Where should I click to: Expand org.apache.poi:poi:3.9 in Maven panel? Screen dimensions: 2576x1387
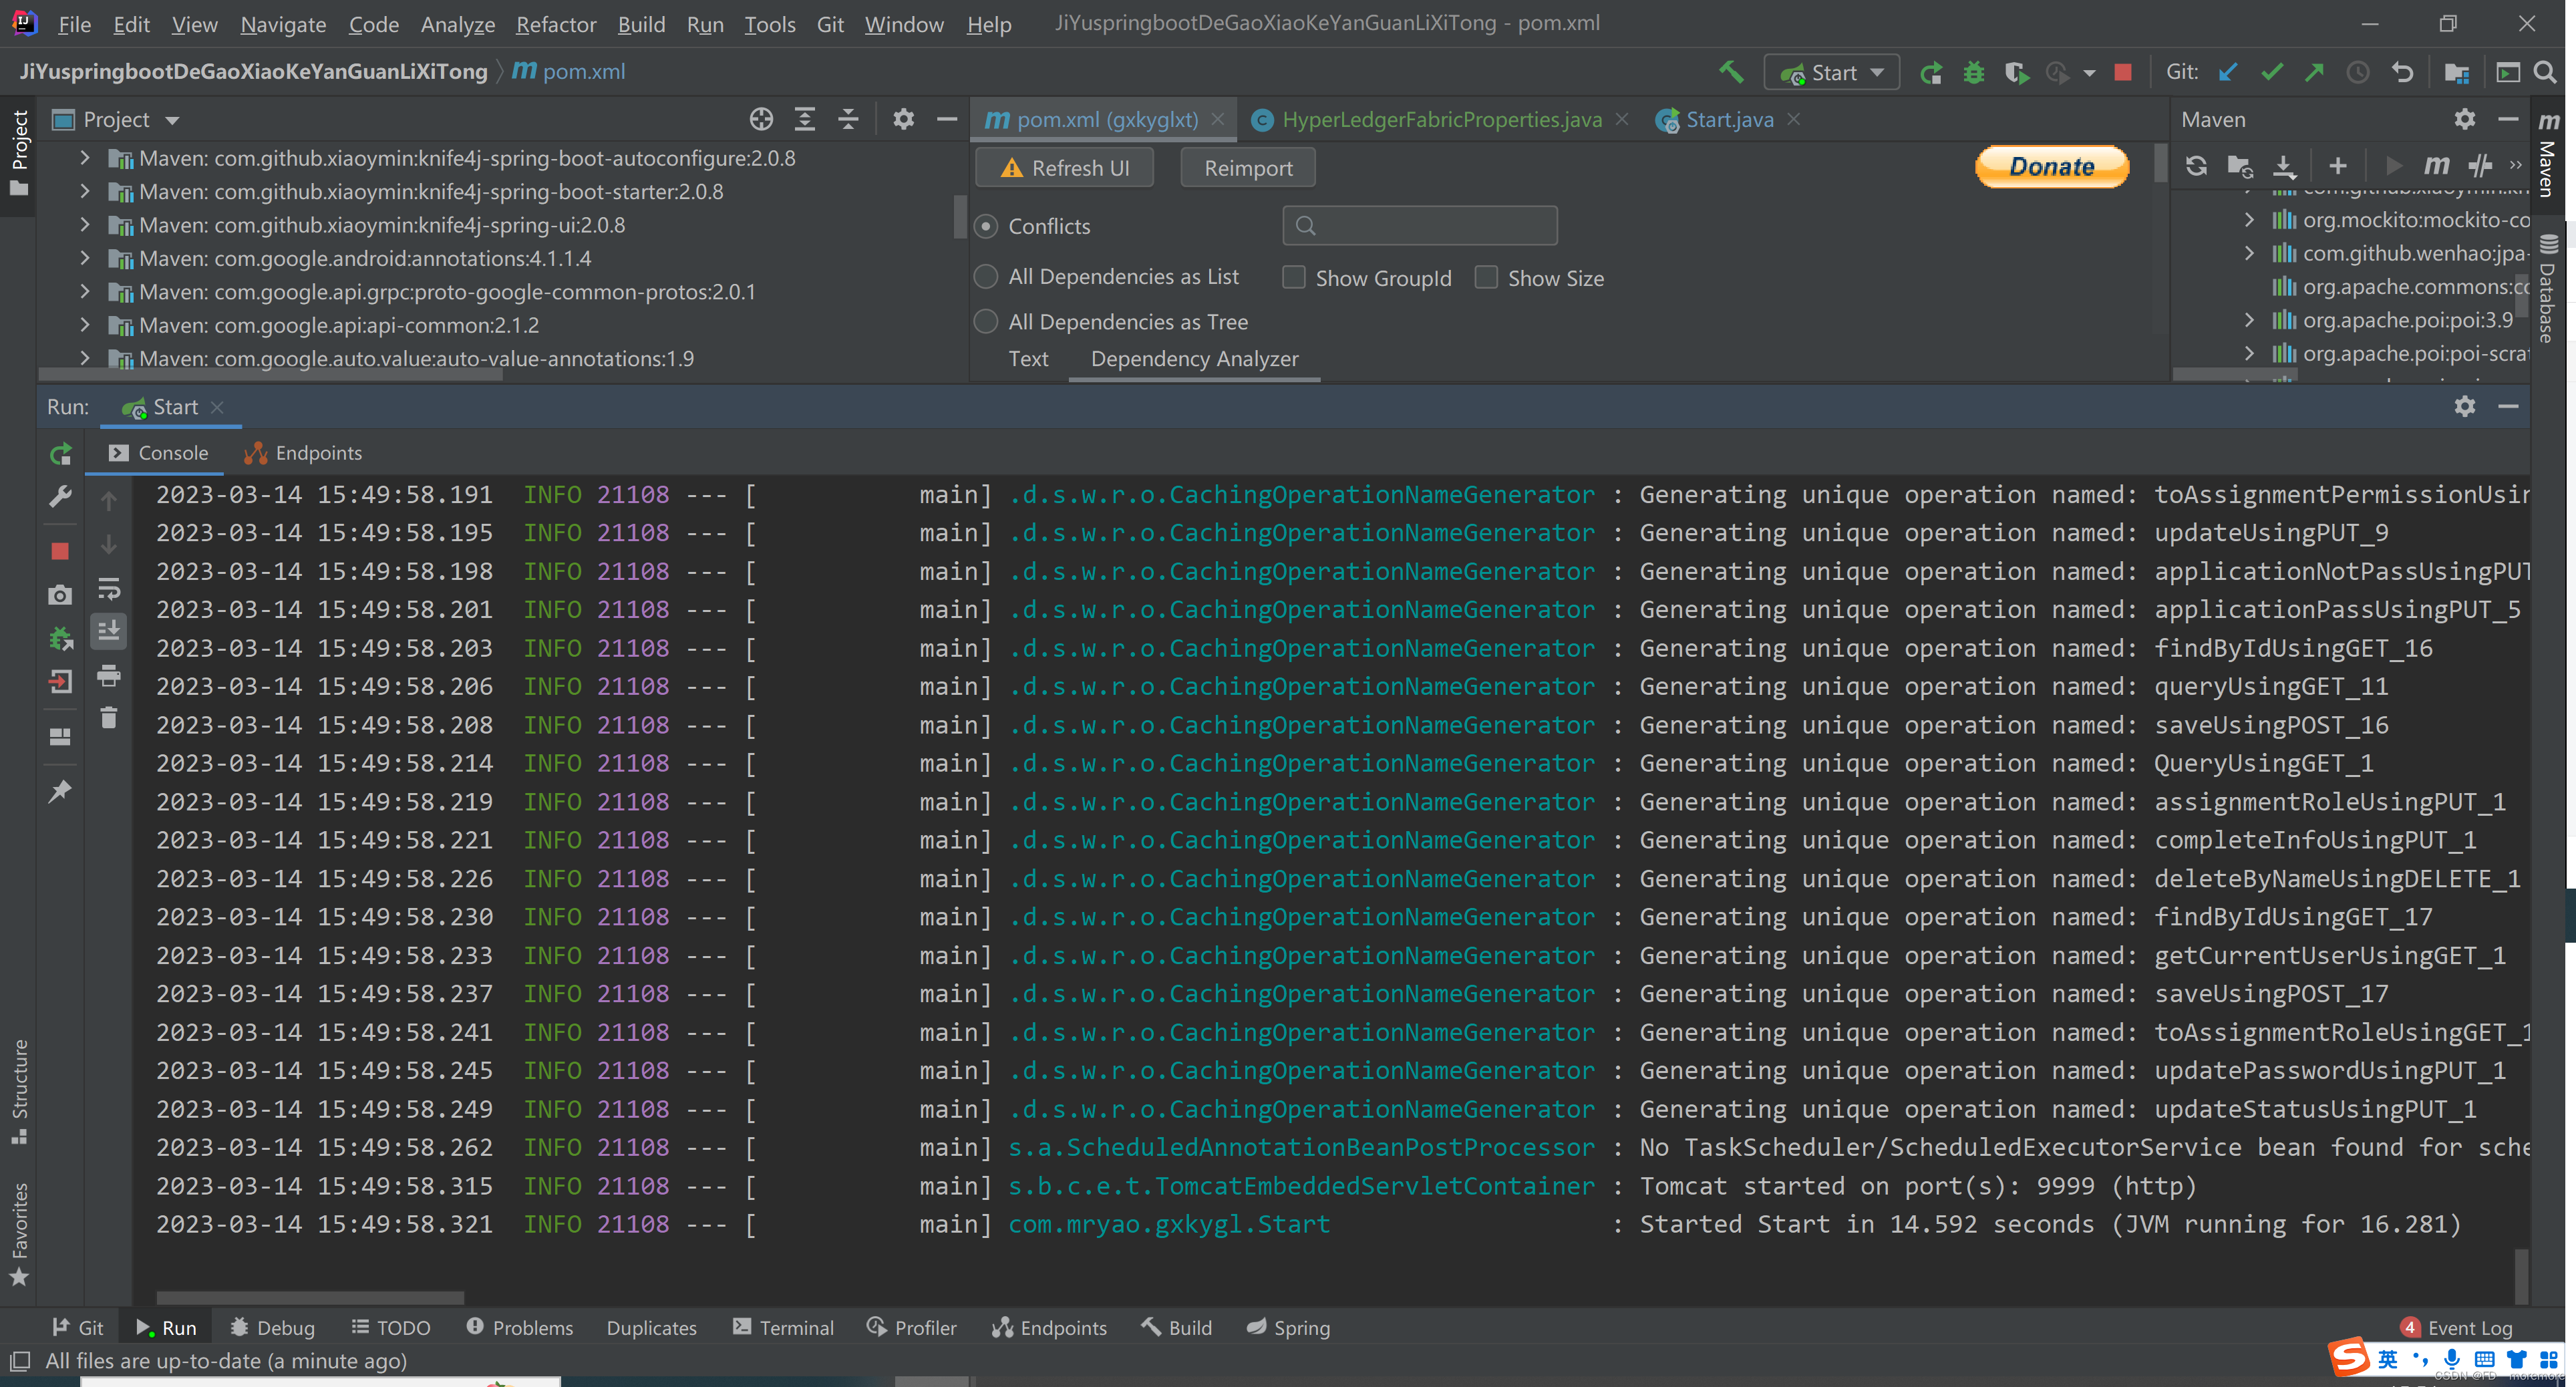click(x=2249, y=320)
